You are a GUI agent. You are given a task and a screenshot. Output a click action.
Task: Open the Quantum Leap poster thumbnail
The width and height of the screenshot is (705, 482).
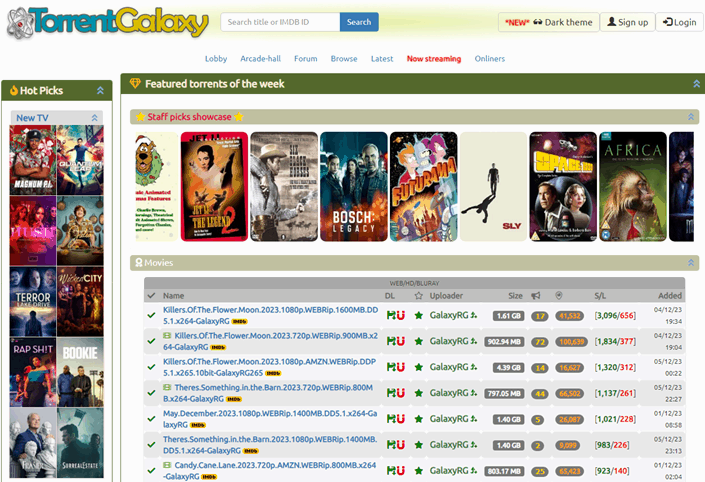(x=80, y=160)
